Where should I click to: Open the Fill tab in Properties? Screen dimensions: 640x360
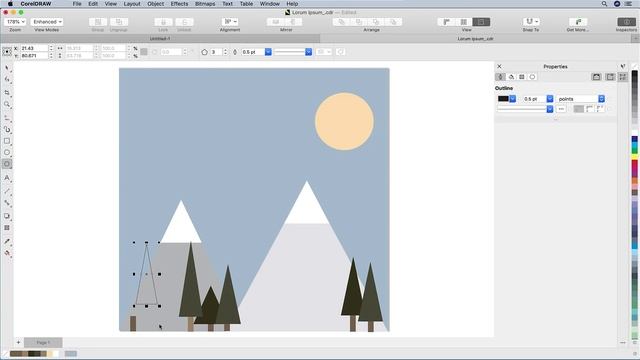511,77
